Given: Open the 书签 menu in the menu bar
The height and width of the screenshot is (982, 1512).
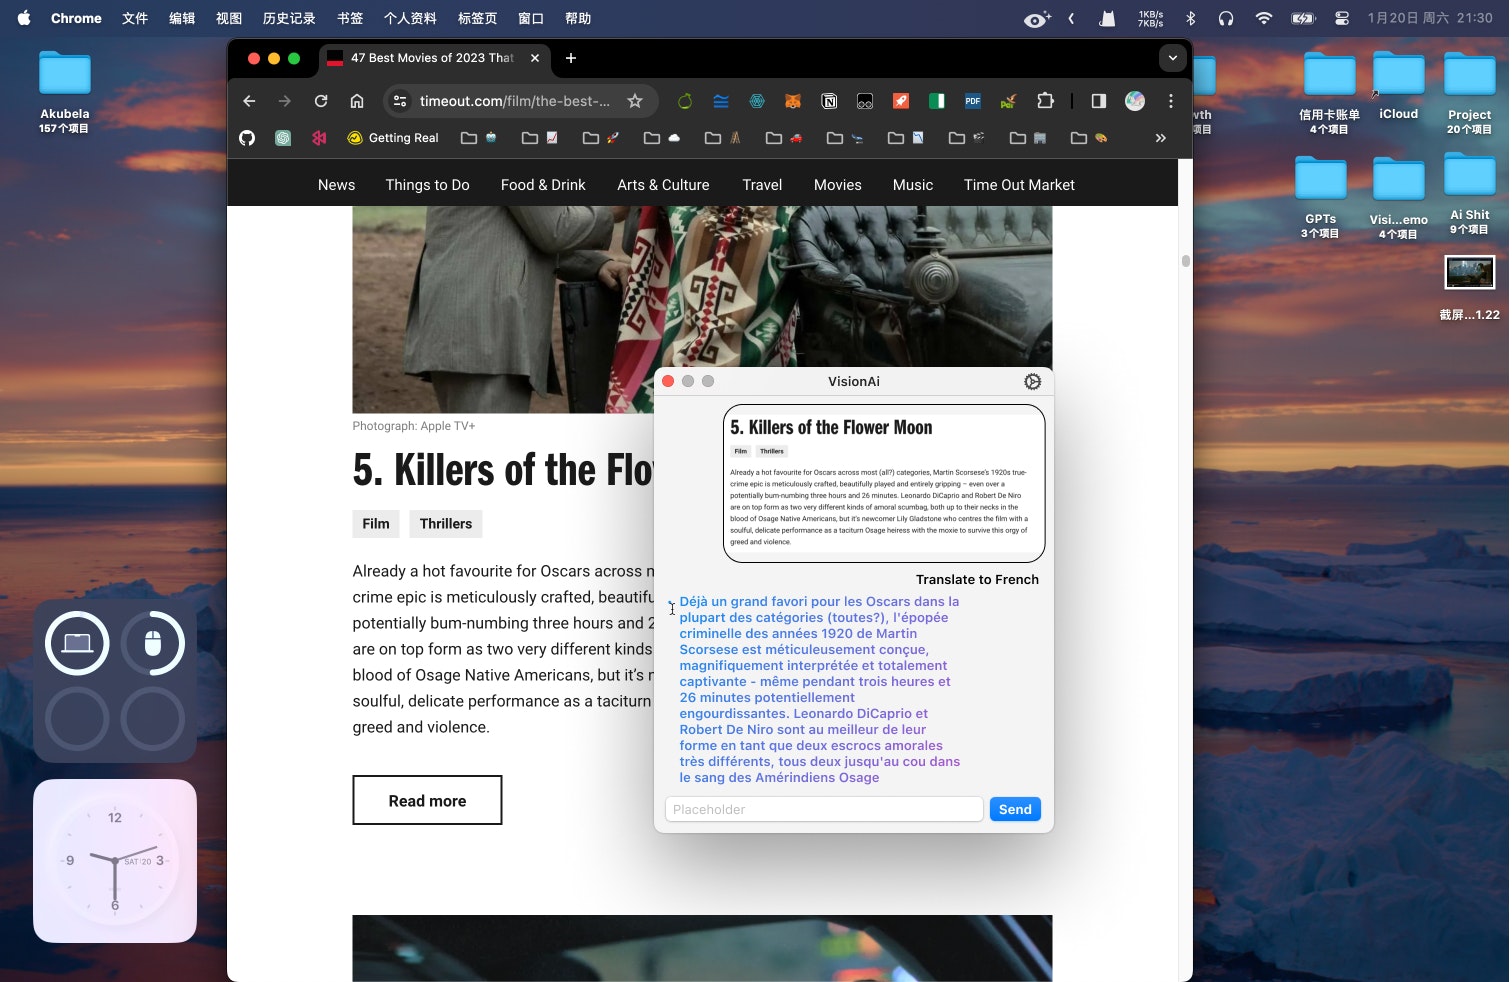Looking at the screenshot, I should [x=350, y=18].
